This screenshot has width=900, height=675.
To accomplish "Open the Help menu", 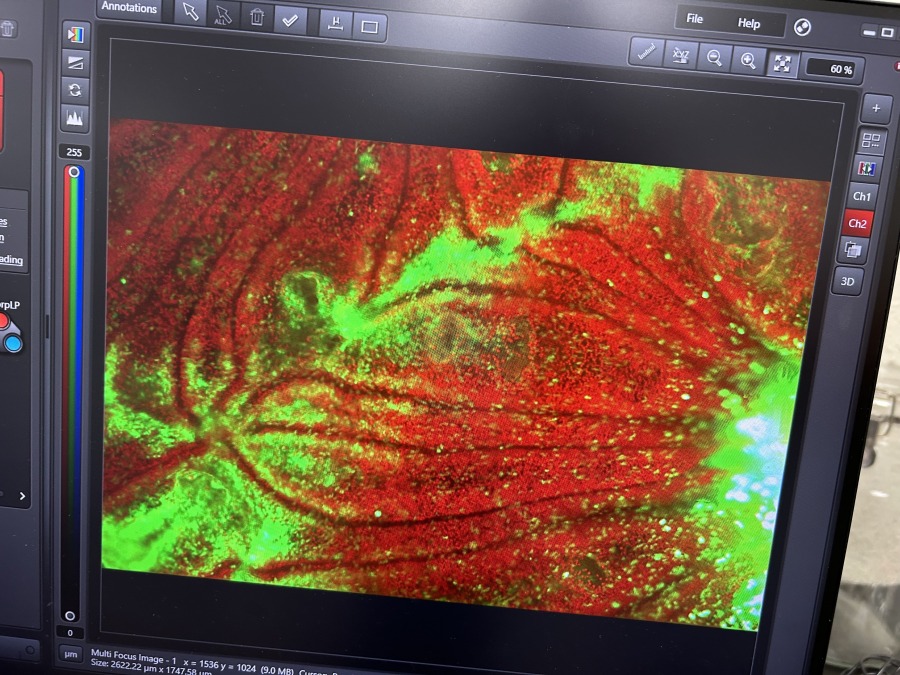I will 748,24.
